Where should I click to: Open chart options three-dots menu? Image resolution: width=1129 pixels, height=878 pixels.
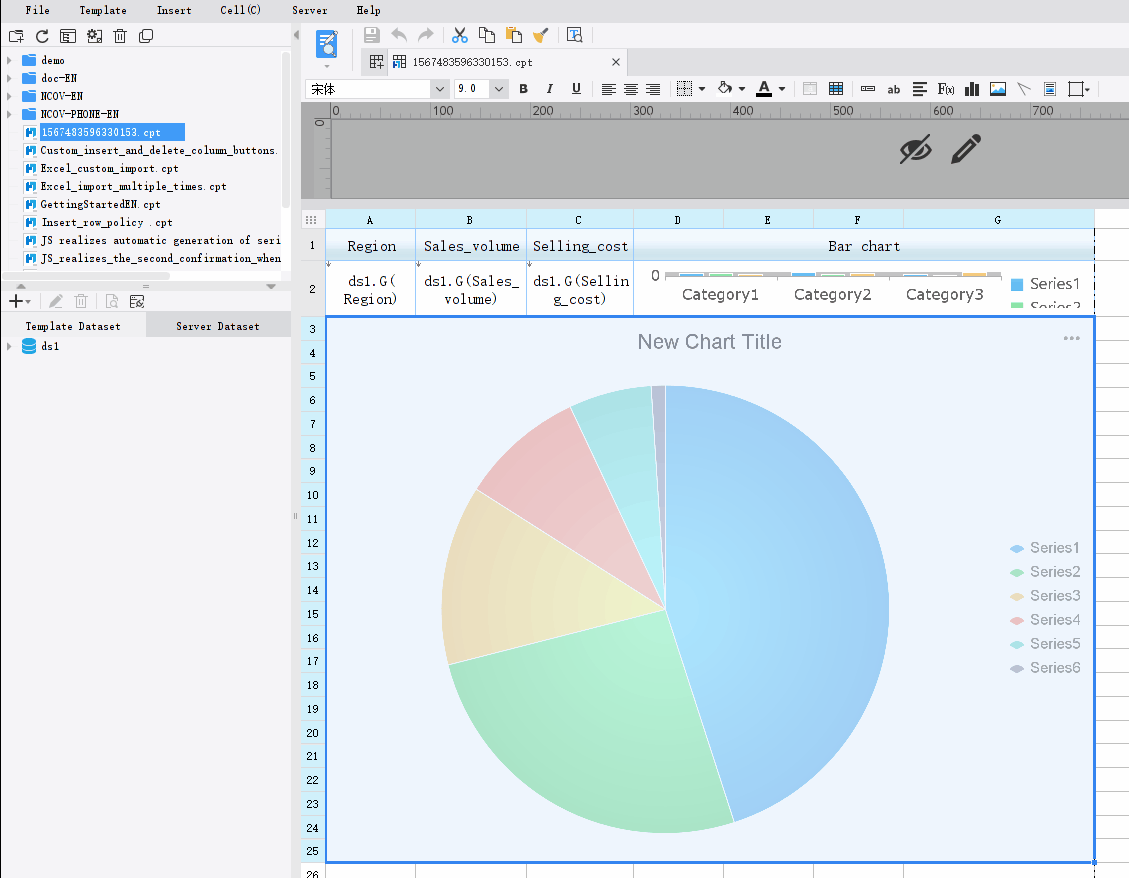pos(1071,339)
